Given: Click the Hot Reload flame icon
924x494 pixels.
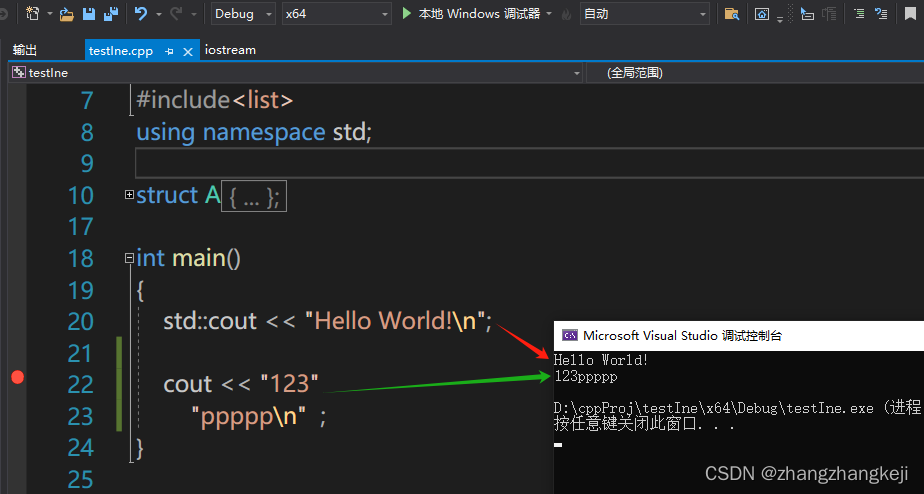Looking at the screenshot, I should 566,14.
